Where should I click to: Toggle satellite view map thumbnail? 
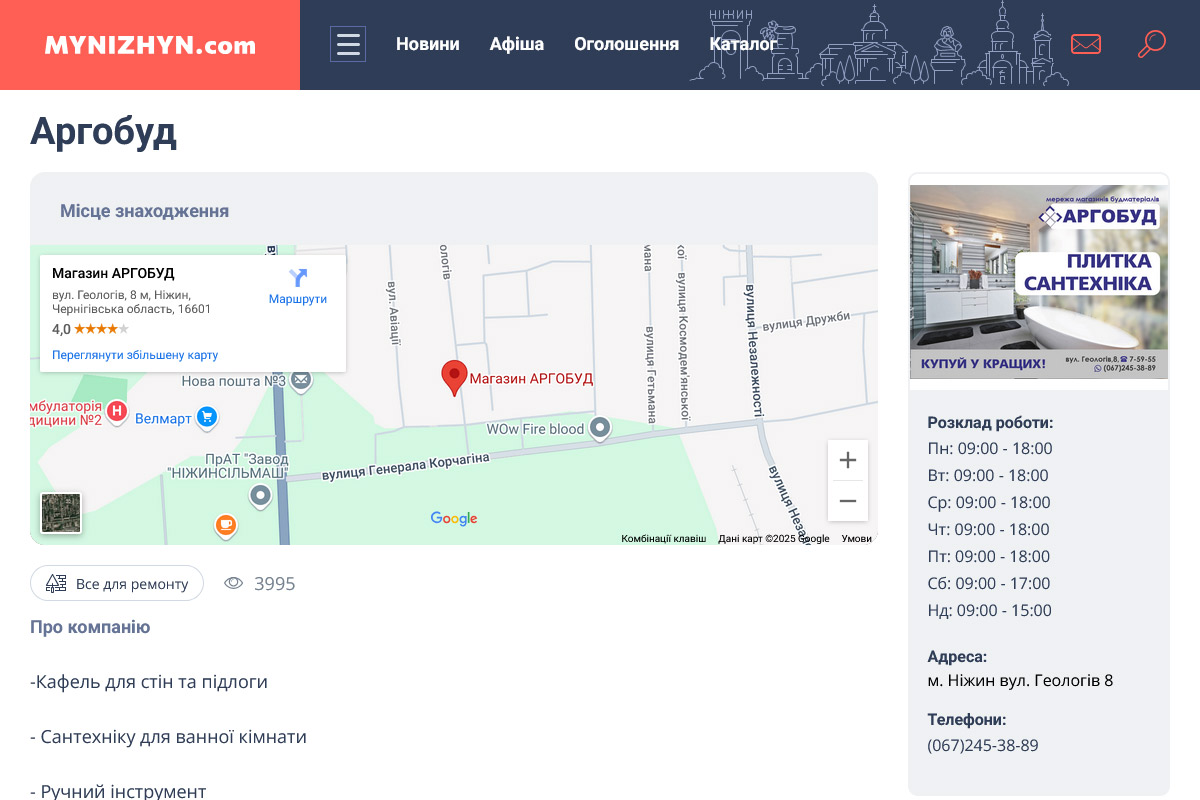pyautogui.click(x=61, y=513)
